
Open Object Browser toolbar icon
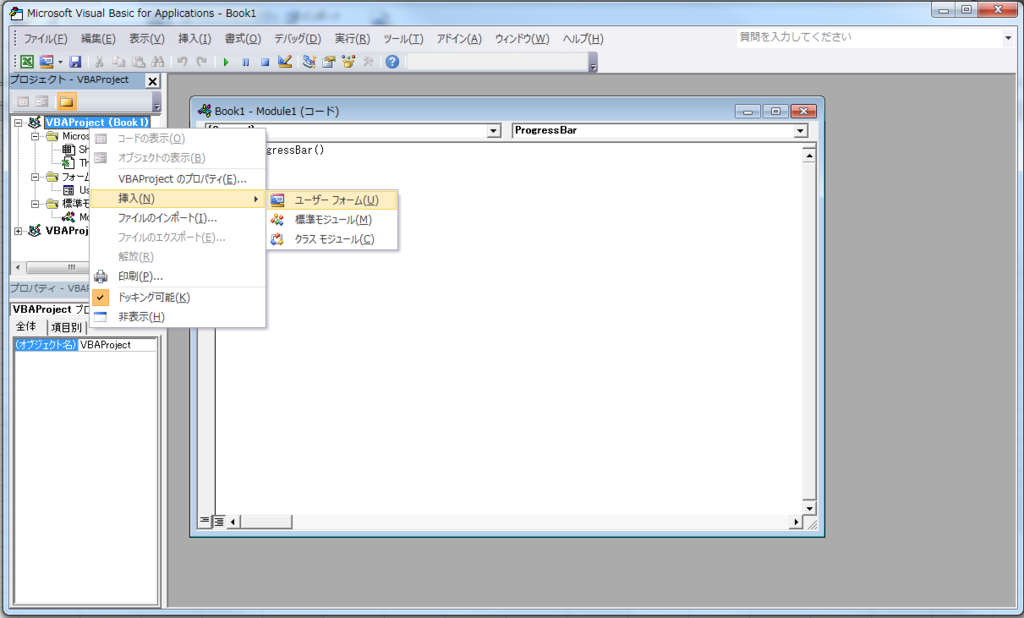click(x=348, y=62)
